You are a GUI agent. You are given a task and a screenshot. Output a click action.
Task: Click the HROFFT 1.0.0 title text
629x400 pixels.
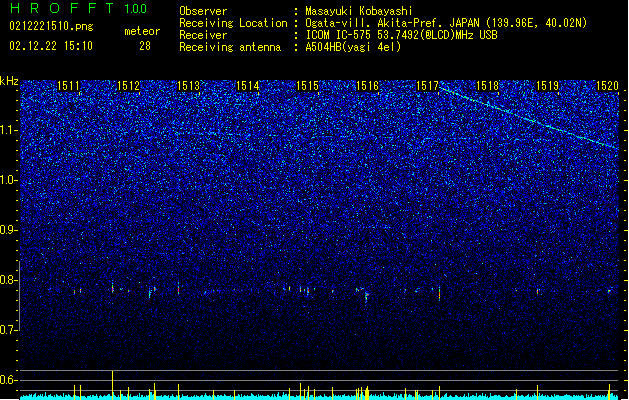click(x=78, y=8)
